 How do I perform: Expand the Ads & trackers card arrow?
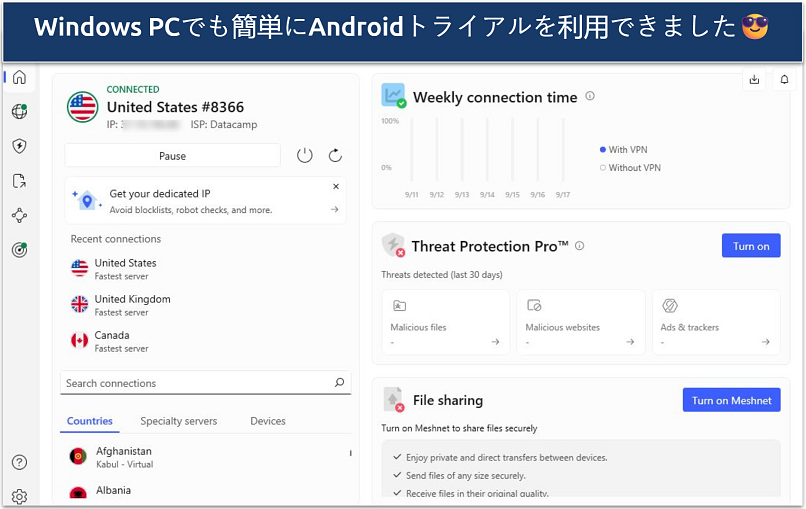(x=765, y=342)
